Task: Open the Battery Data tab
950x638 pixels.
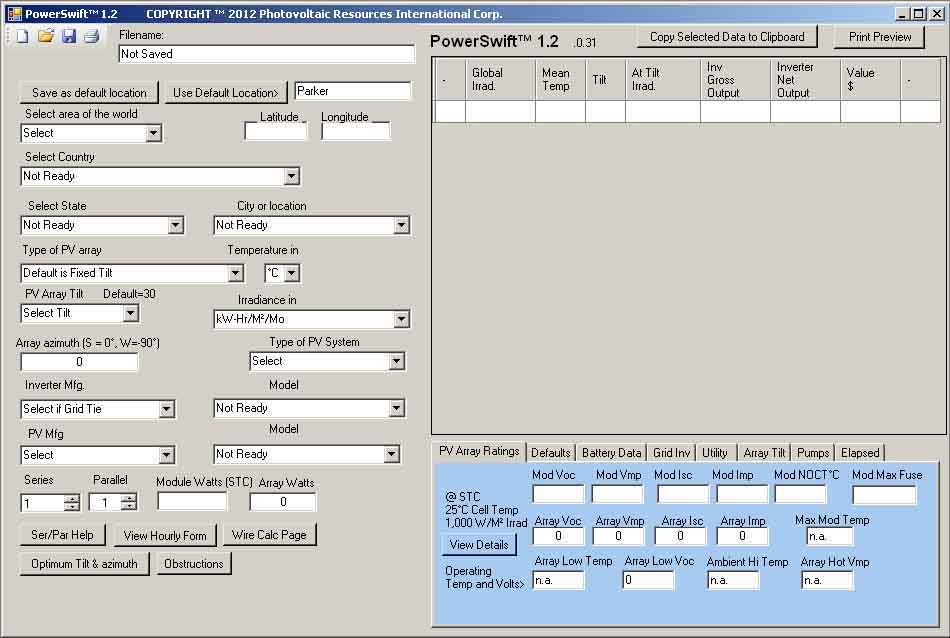Action: [x=611, y=453]
